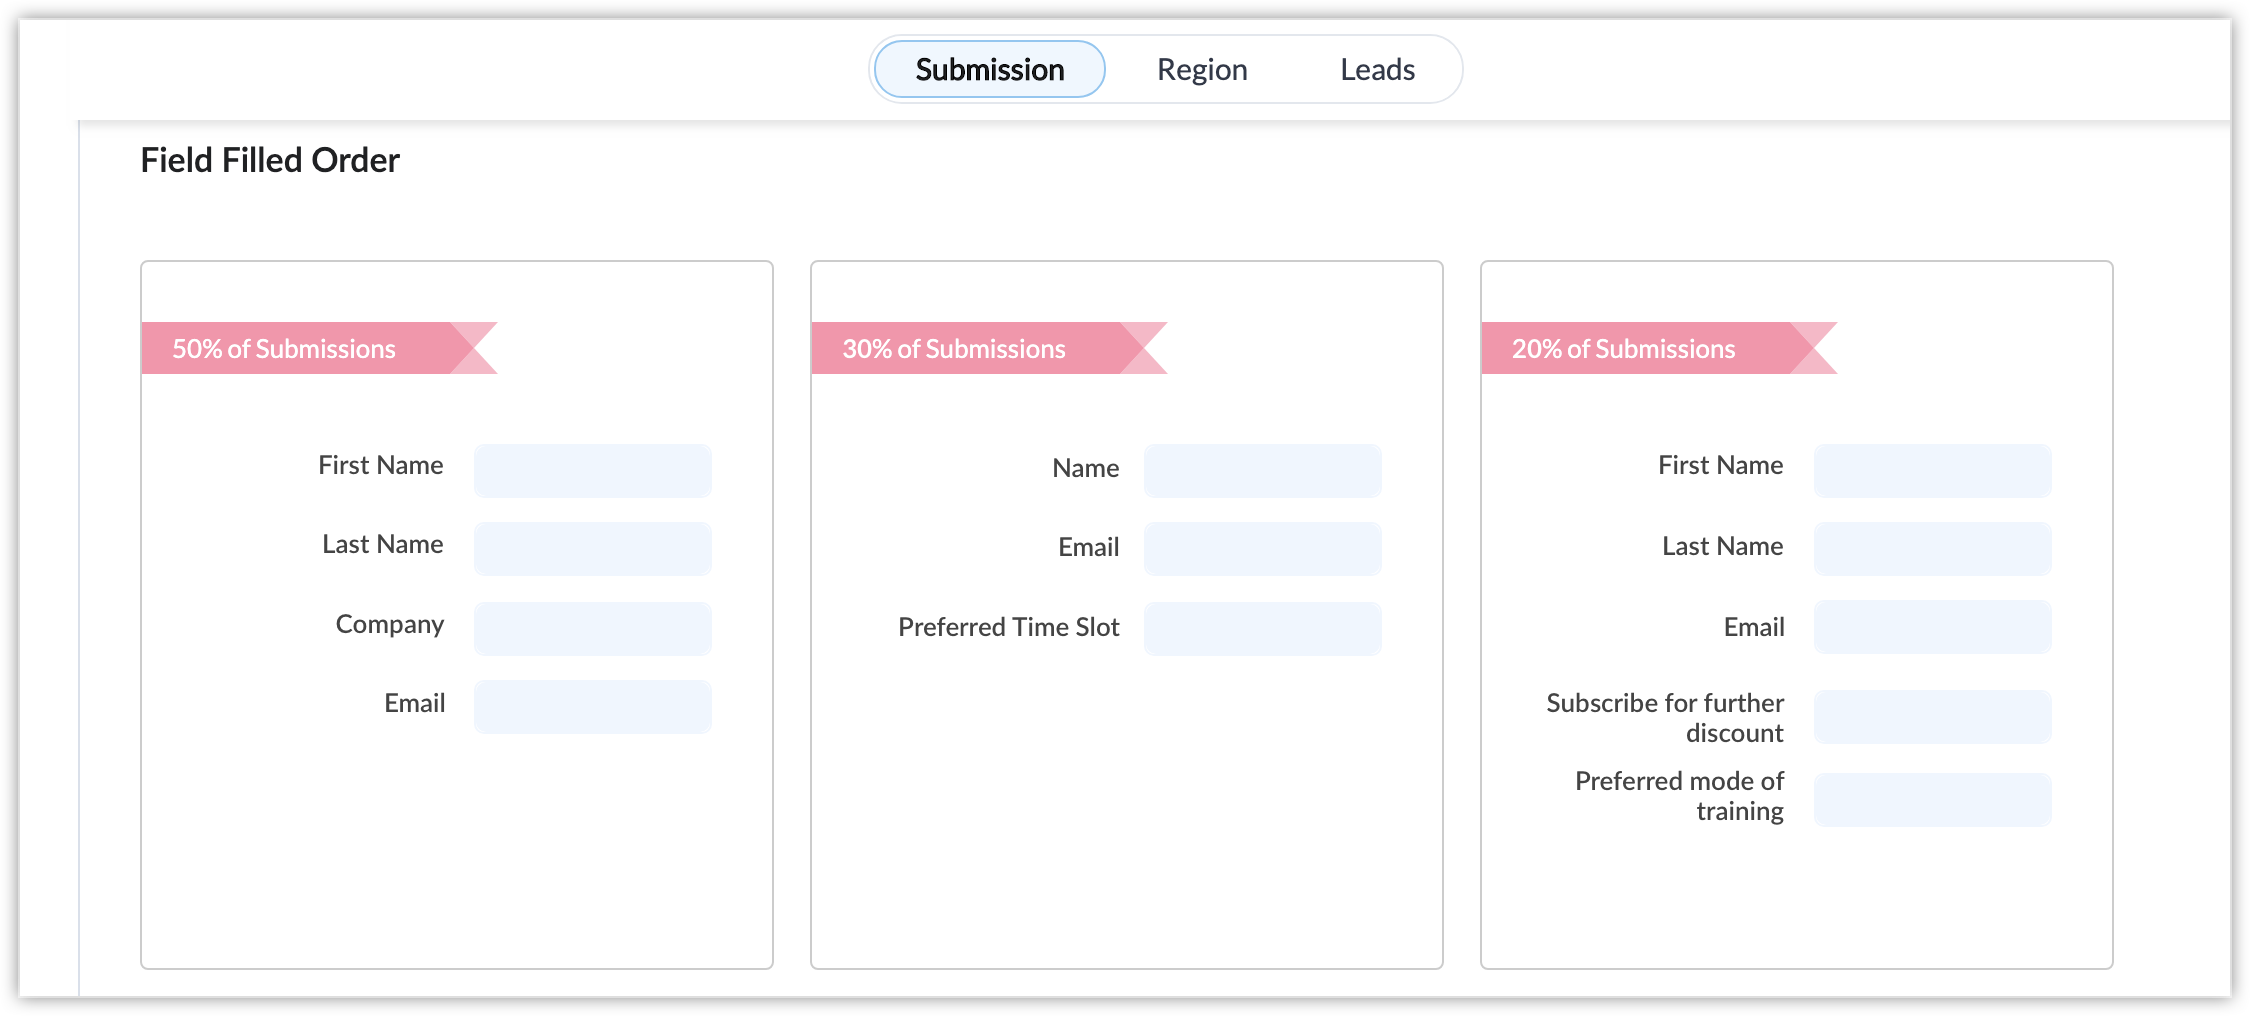The width and height of the screenshot is (2250, 1016).
Task: Click the '30% of Submissions' ribbon banner
Action: (x=970, y=348)
